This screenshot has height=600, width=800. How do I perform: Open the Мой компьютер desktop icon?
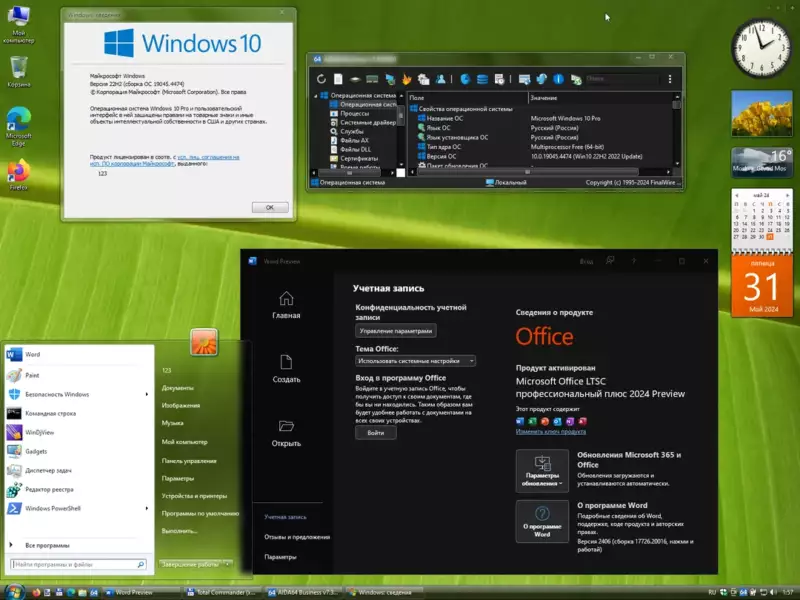19,23
